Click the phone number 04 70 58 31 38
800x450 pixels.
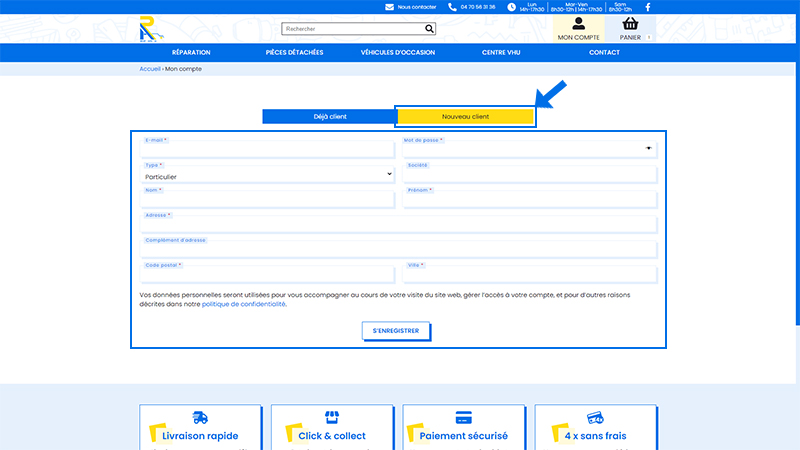(478, 7)
